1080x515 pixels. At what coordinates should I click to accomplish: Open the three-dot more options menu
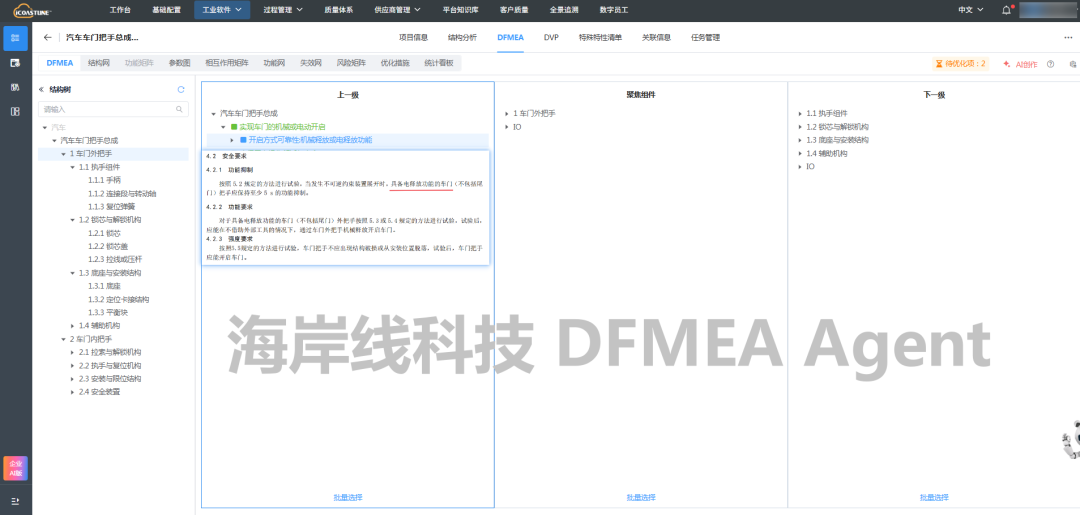point(1067,37)
